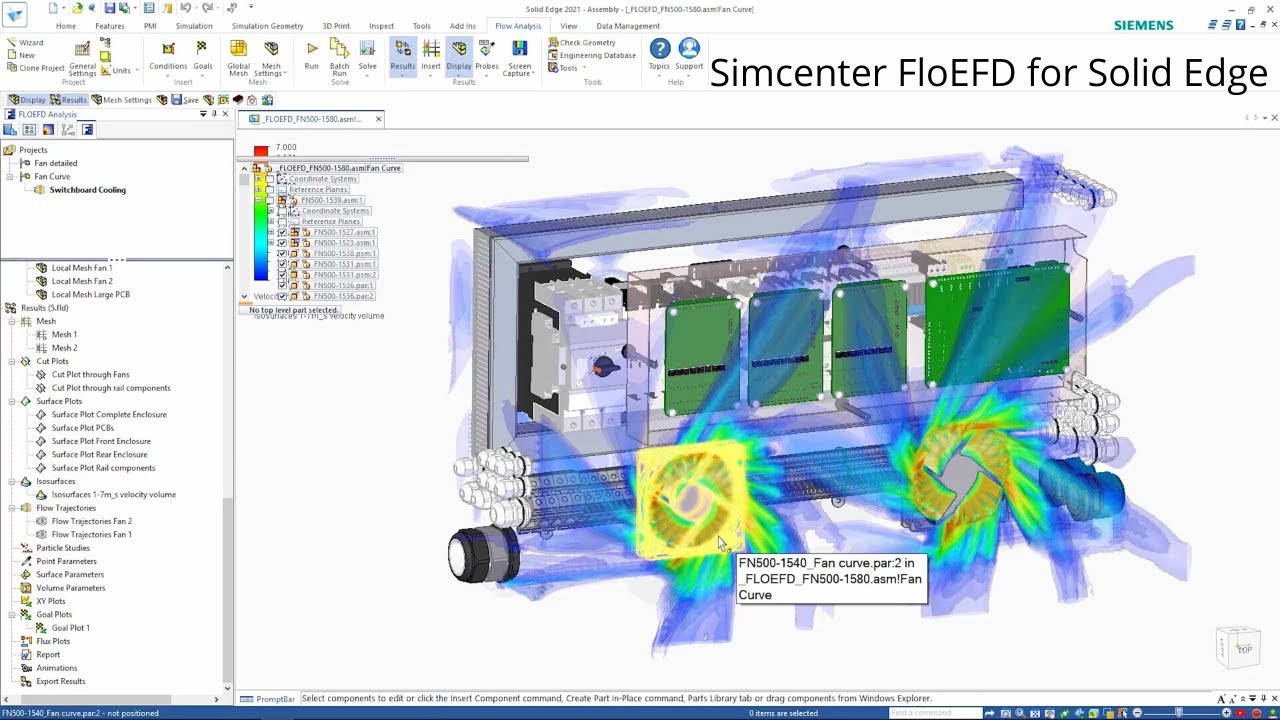Open Batch Run command
Image resolution: width=1280 pixels, height=720 pixels.
(x=340, y=58)
